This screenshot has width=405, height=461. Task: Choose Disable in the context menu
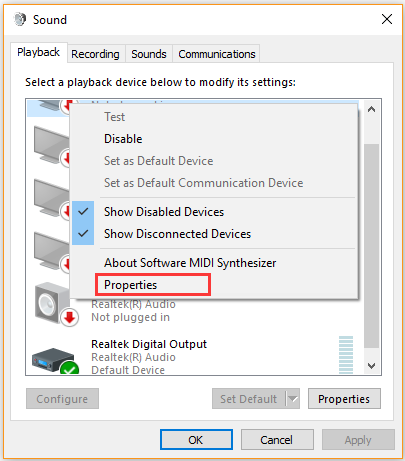pyautogui.click(x=123, y=139)
